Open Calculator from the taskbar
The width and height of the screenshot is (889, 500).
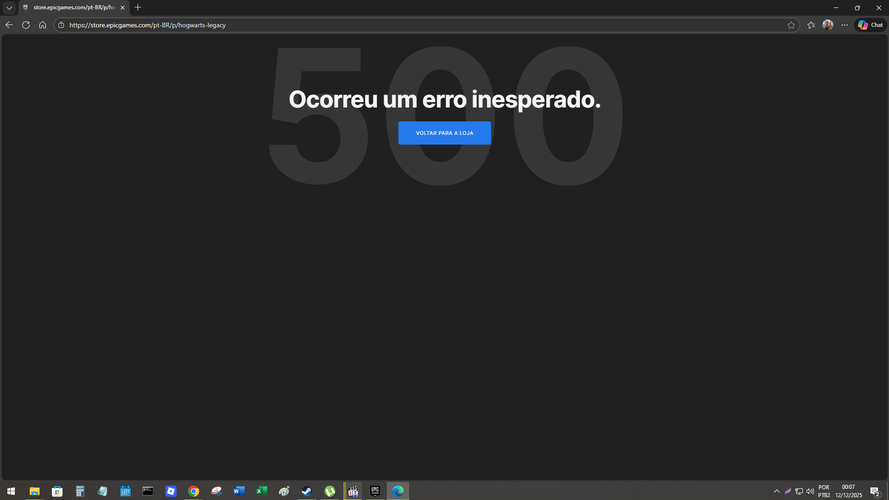(80, 491)
